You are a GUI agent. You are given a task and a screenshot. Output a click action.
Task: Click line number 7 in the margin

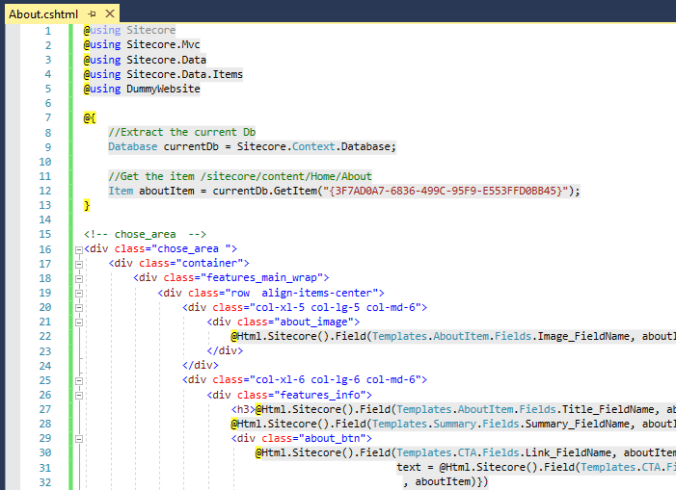[x=48, y=117]
